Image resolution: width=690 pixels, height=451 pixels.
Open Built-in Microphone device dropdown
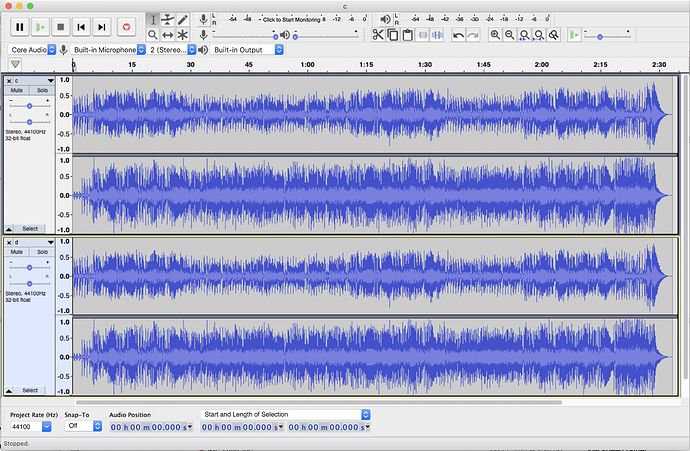(108, 50)
